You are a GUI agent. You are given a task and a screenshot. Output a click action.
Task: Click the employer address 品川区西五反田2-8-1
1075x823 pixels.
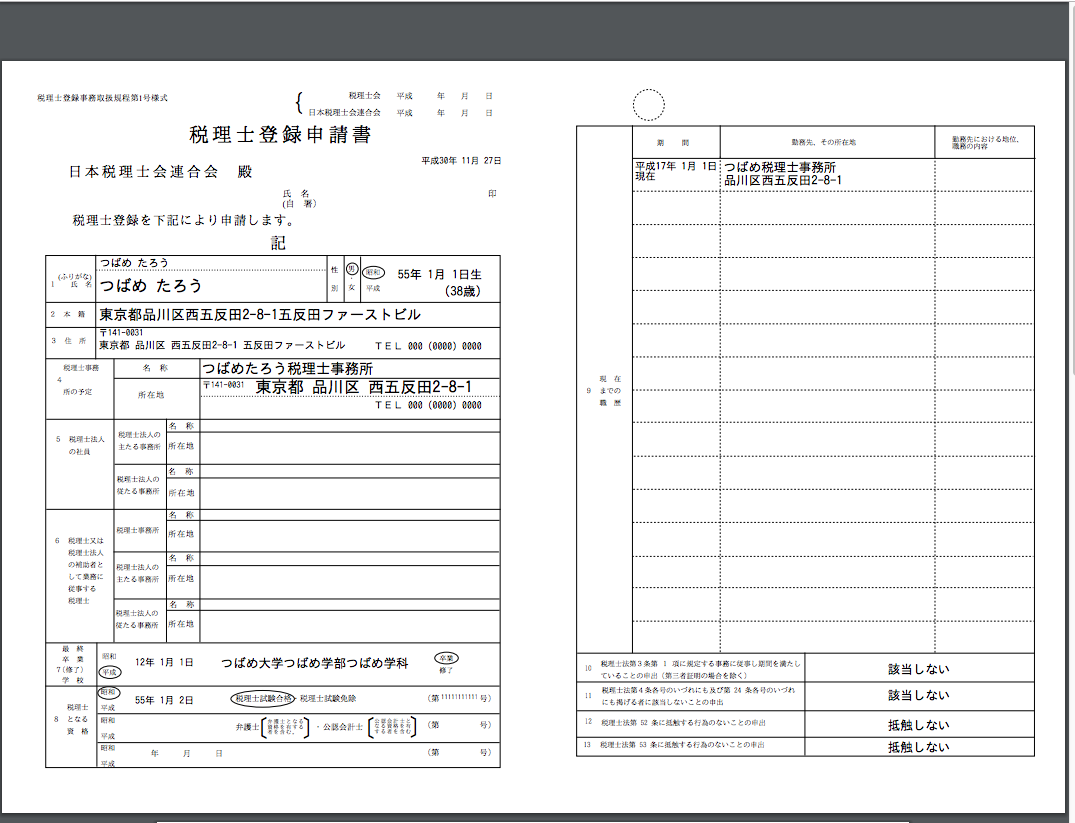coord(783,180)
